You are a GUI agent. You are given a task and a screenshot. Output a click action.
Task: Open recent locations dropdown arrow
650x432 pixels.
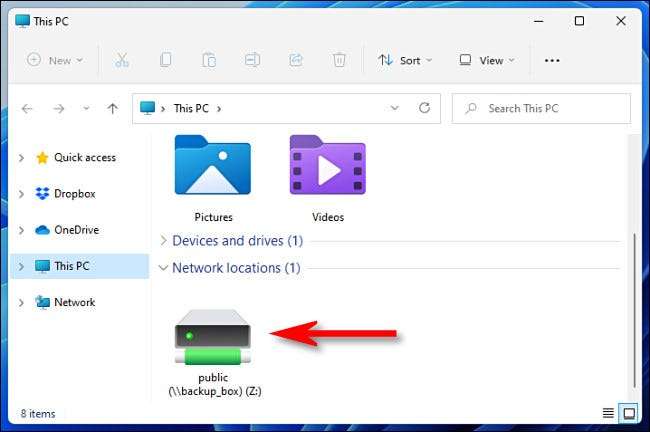86,109
